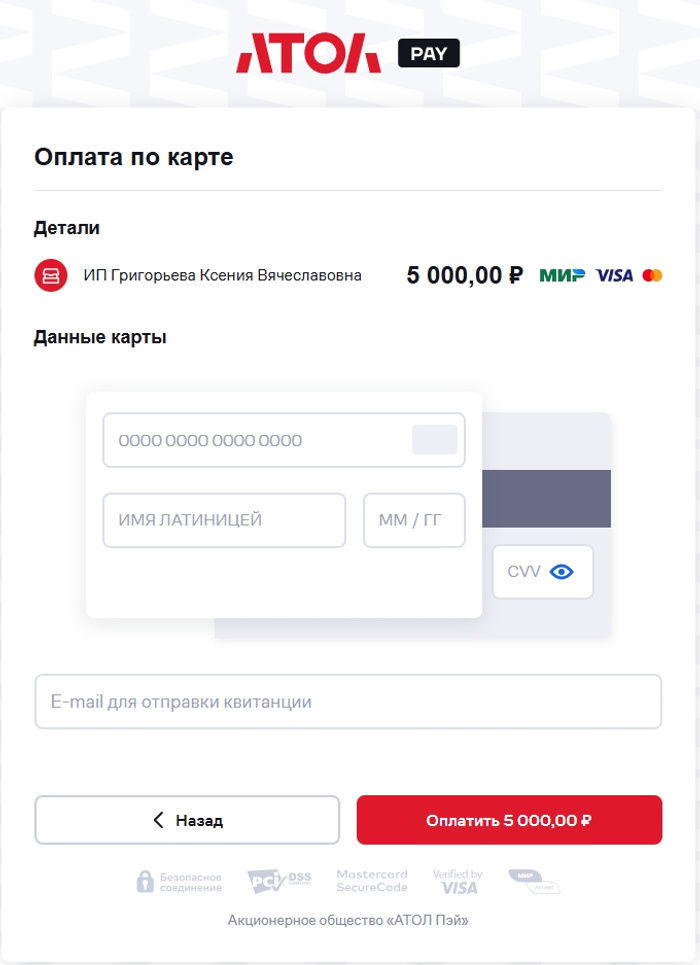Go back with the Назад button
The image size is (700, 965).
coord(187,820)
